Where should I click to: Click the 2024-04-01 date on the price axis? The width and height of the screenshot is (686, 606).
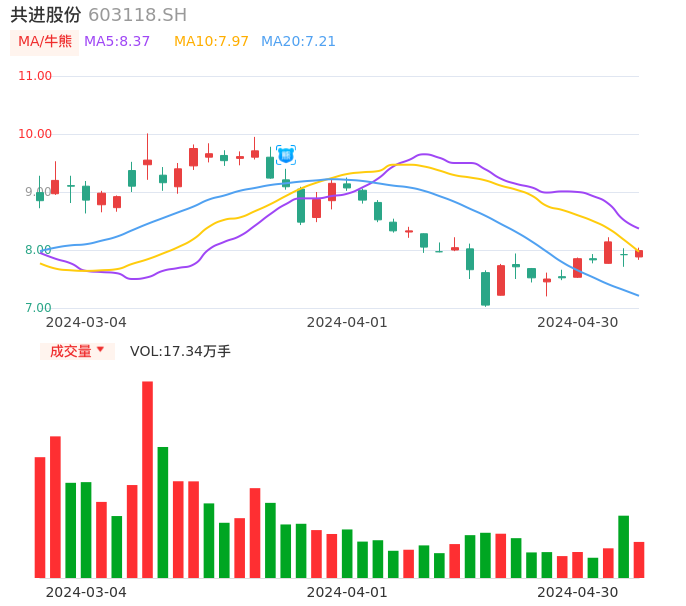coord(347,322)
